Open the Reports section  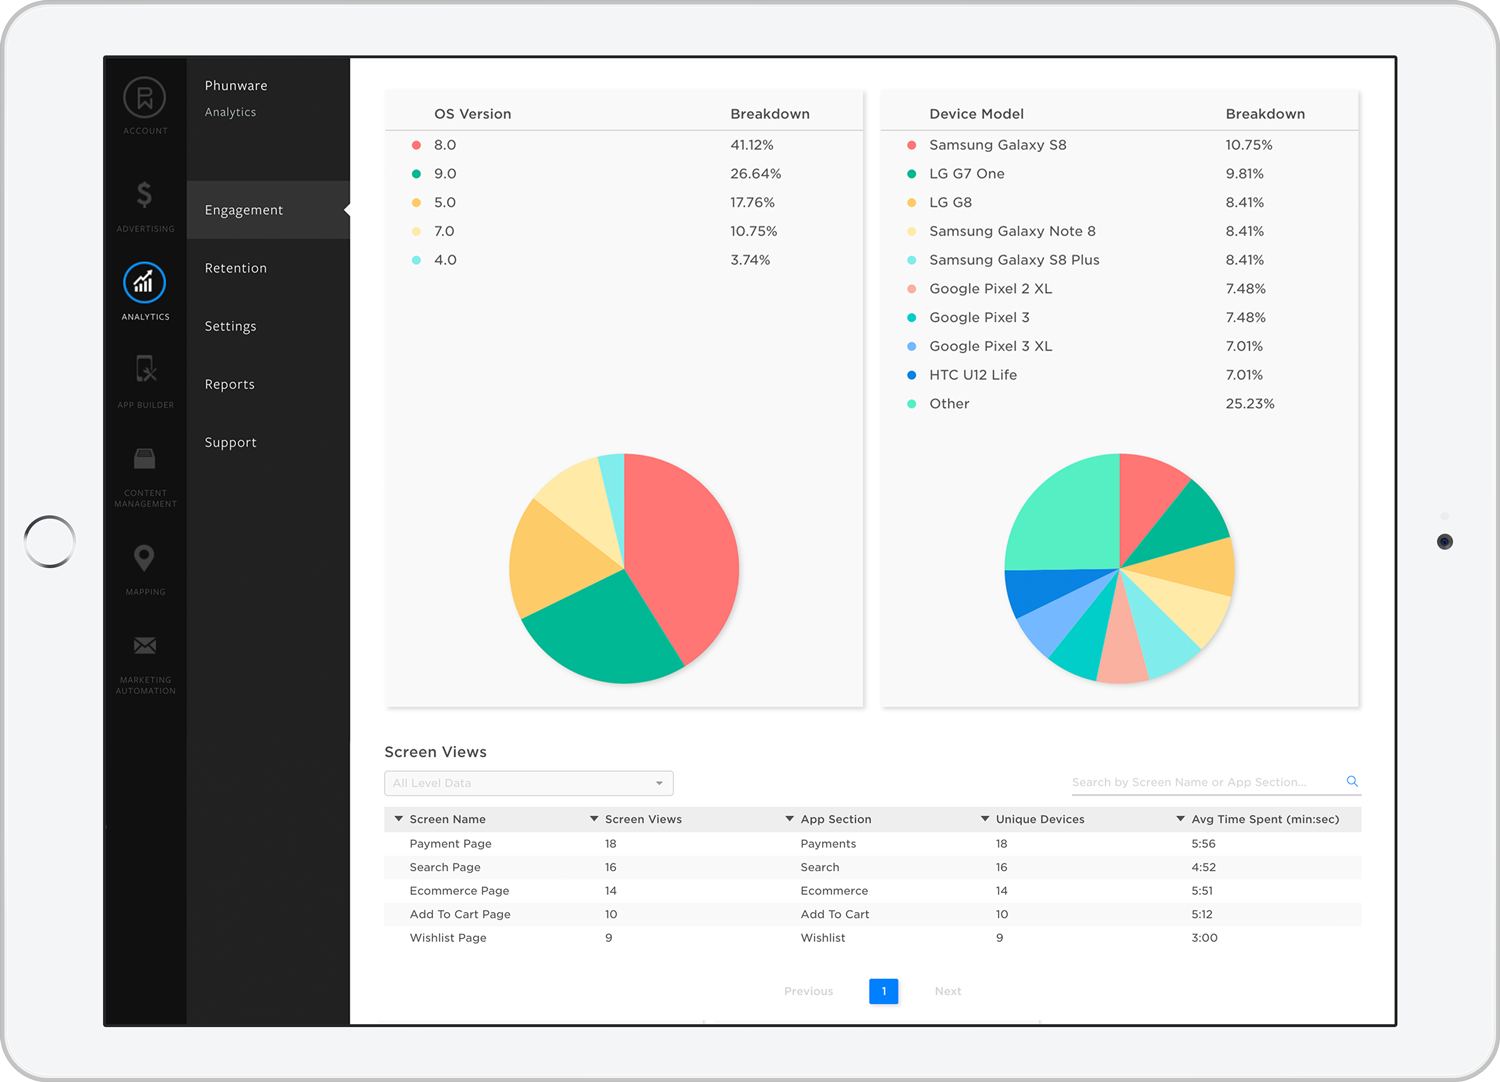(229, 384)
